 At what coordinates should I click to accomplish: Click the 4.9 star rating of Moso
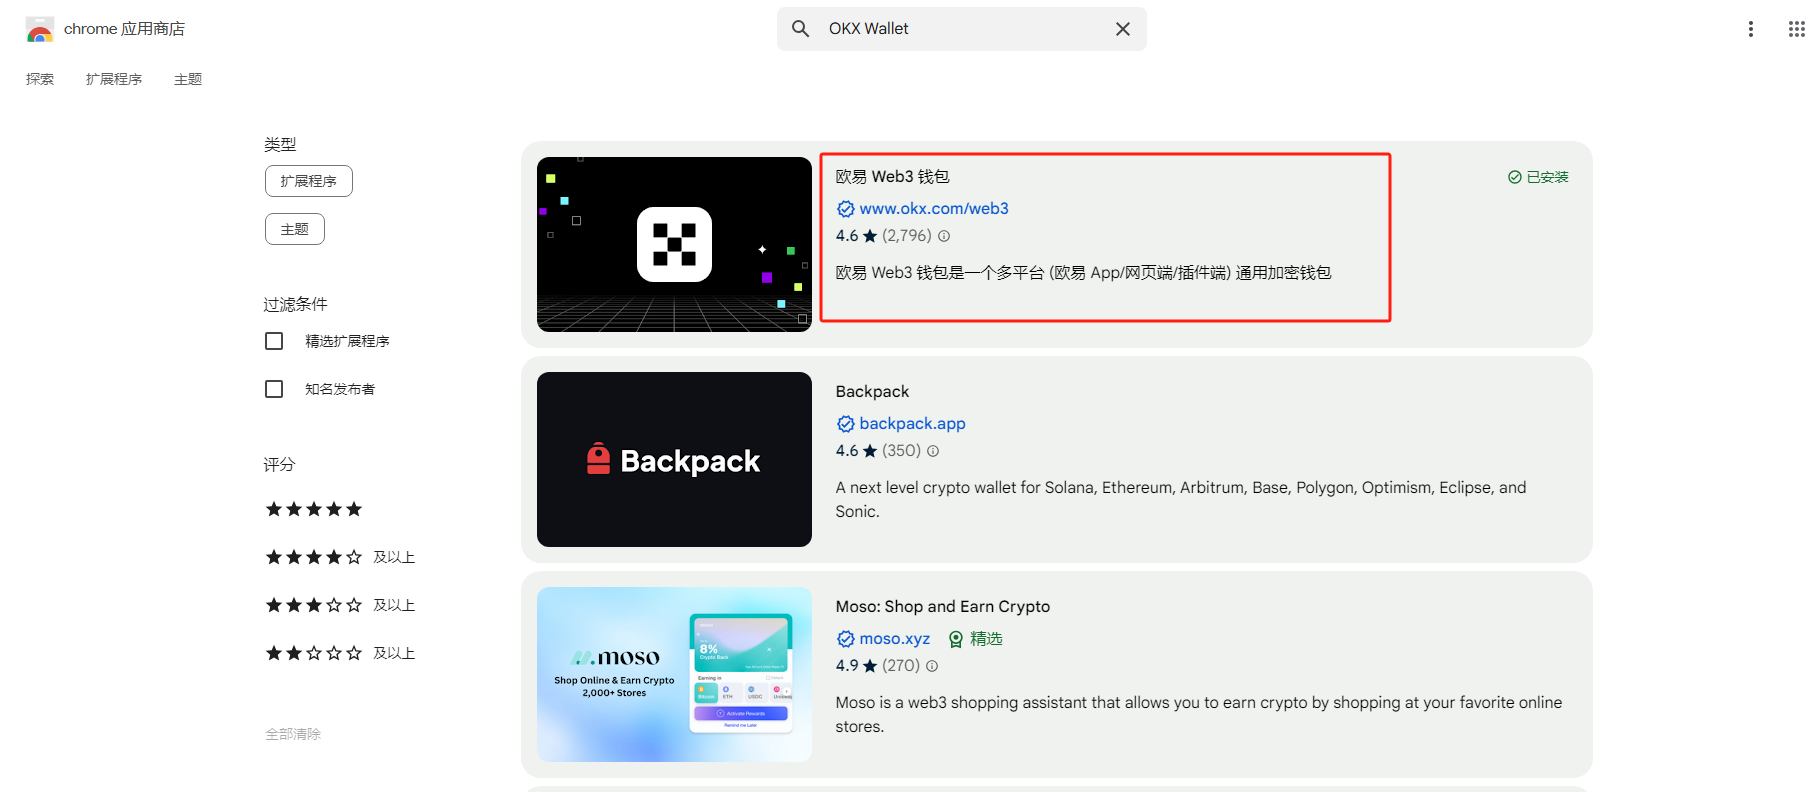click(x=856, y=666)
